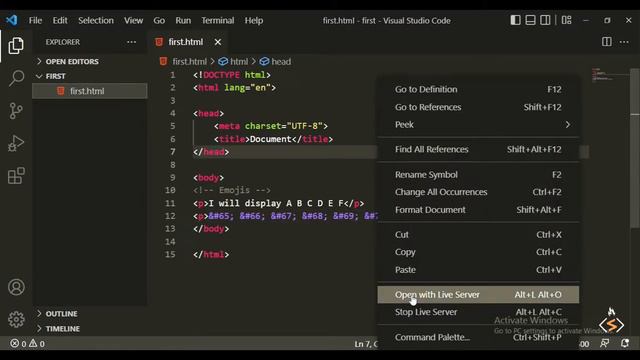The width and height of the screenshot is (640, 360).
Task: Open Explorer more actions ellipsis
Action: click(x=131, y=42)
